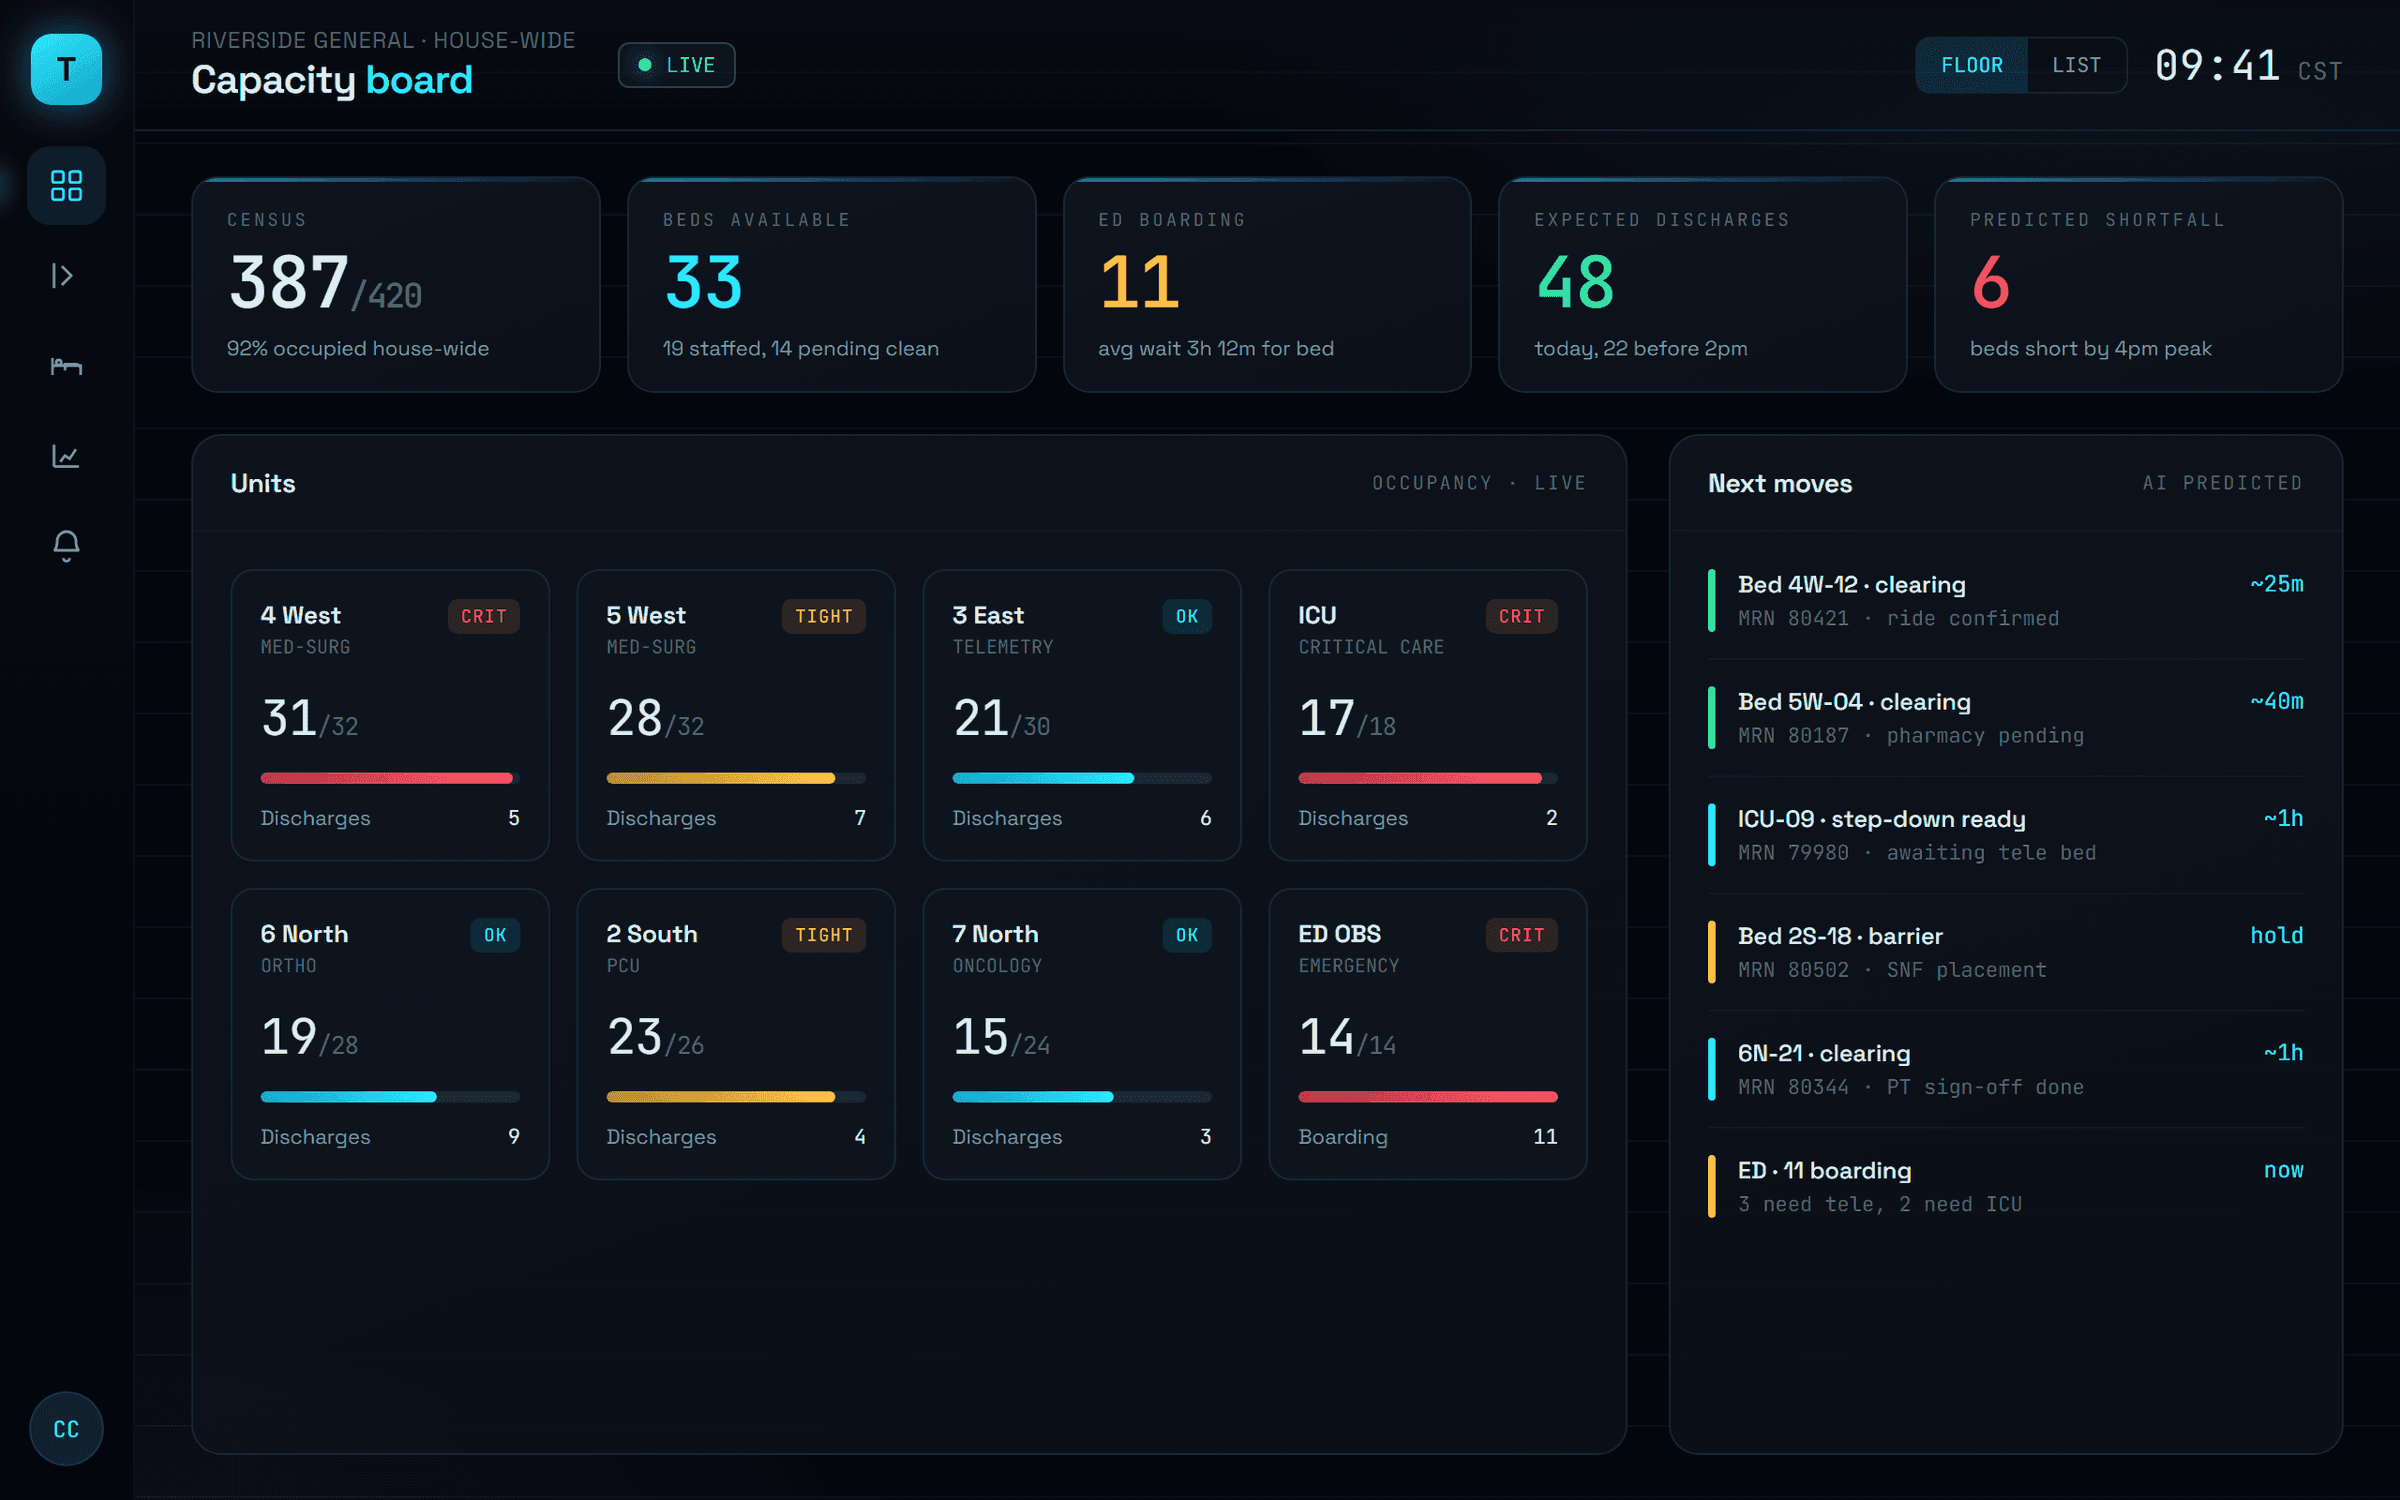Click the 09:41 clock display
The image size is (2400, 1500).
(x=2217, y=66)
